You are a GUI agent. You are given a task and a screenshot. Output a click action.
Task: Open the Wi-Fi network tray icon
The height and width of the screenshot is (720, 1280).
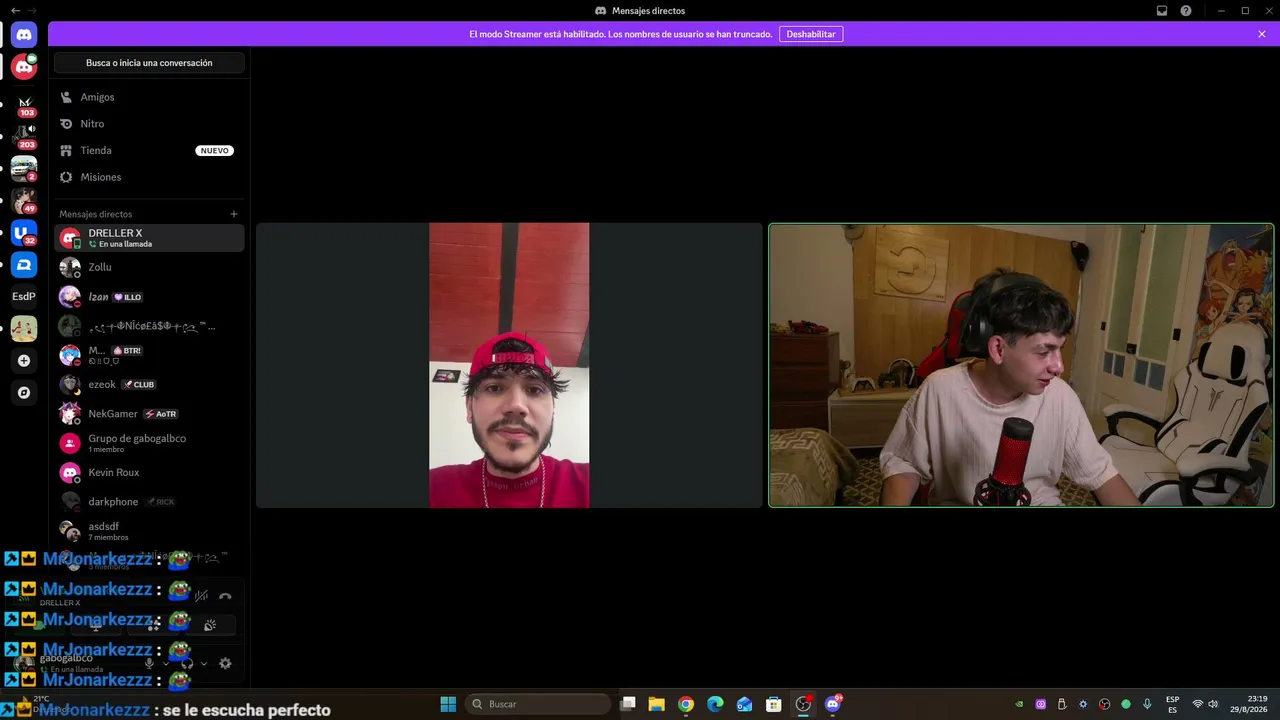(x=1198, y=704)
